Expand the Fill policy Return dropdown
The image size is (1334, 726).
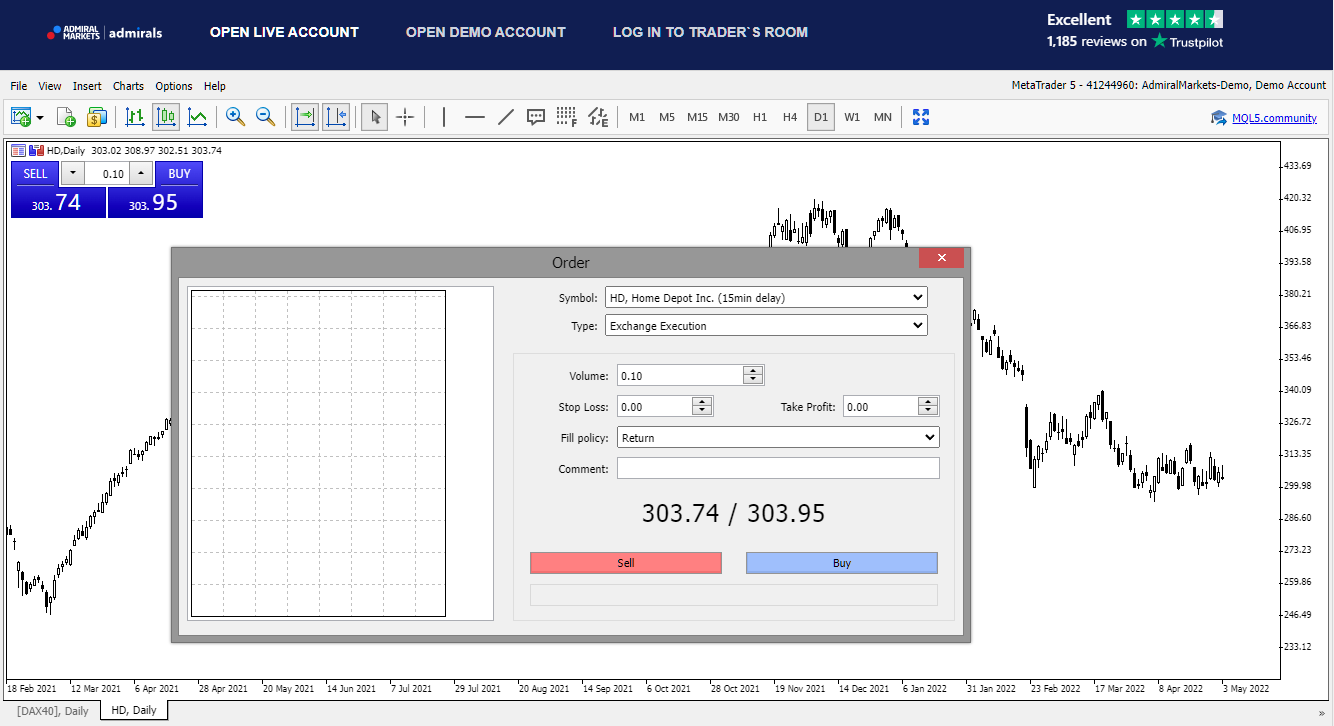[x=778, y=437]
